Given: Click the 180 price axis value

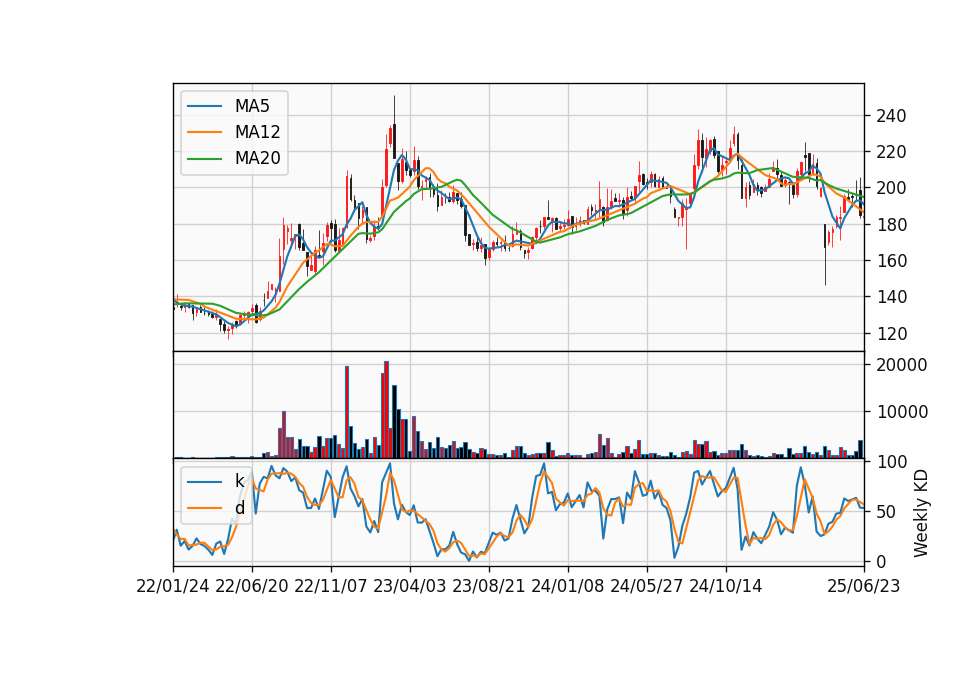Looking at the screenshot, I should (x=891, y=225).
